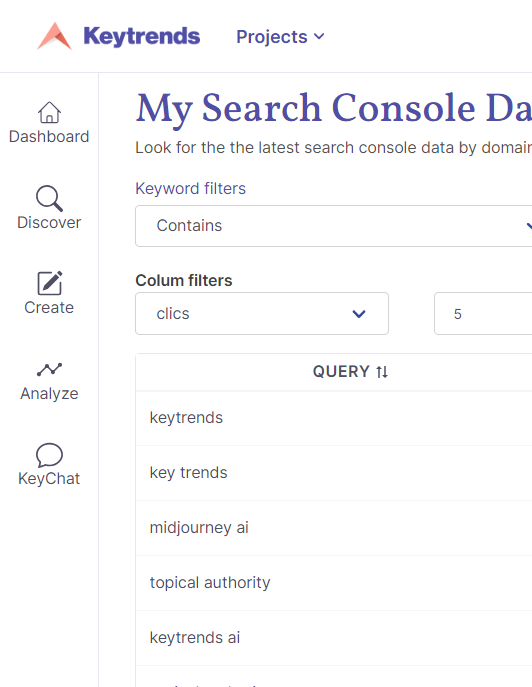Select the 'keytrends ai' query row
Viewport: 532px width, 687px height.
tap(334, 638)
